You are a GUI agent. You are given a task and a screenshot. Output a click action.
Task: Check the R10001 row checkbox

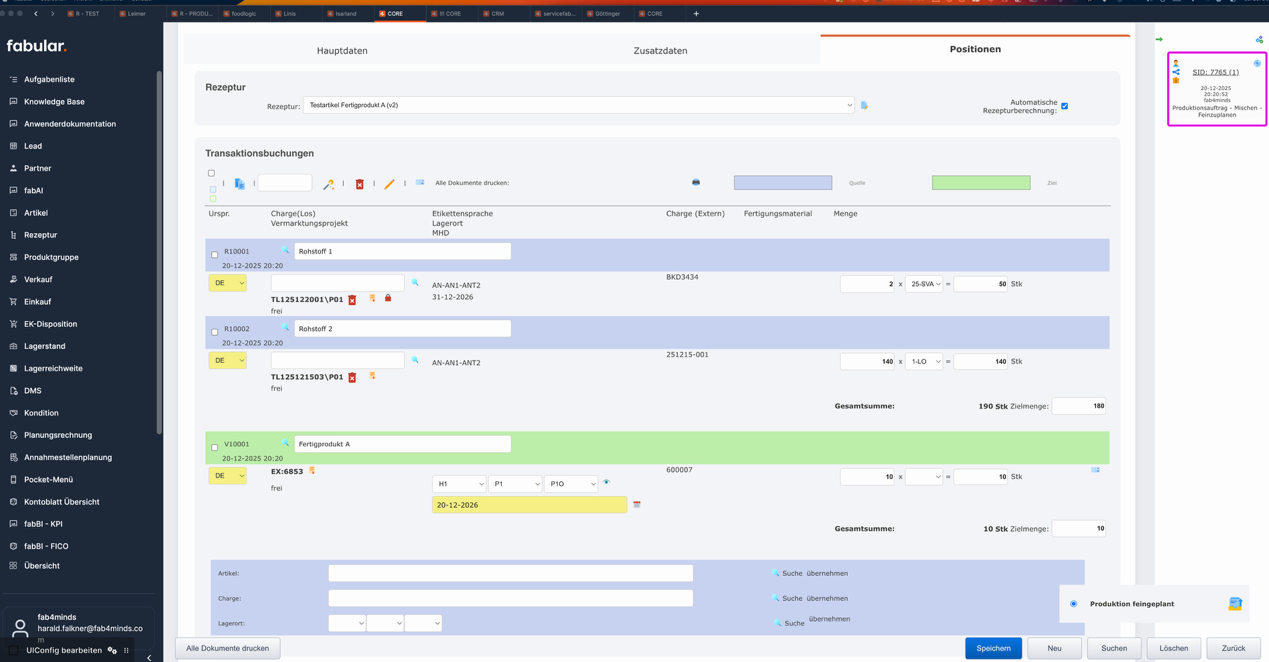pos(214,255)
